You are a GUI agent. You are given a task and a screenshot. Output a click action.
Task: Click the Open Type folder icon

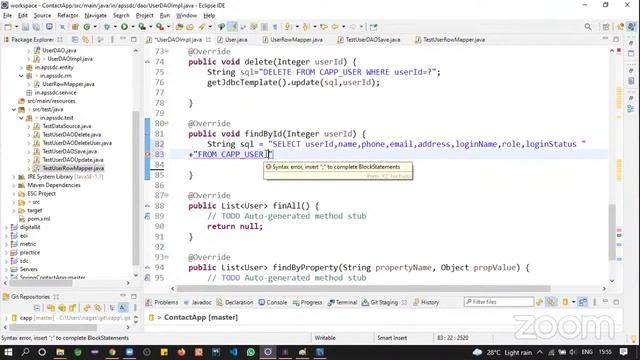[179, 27]
